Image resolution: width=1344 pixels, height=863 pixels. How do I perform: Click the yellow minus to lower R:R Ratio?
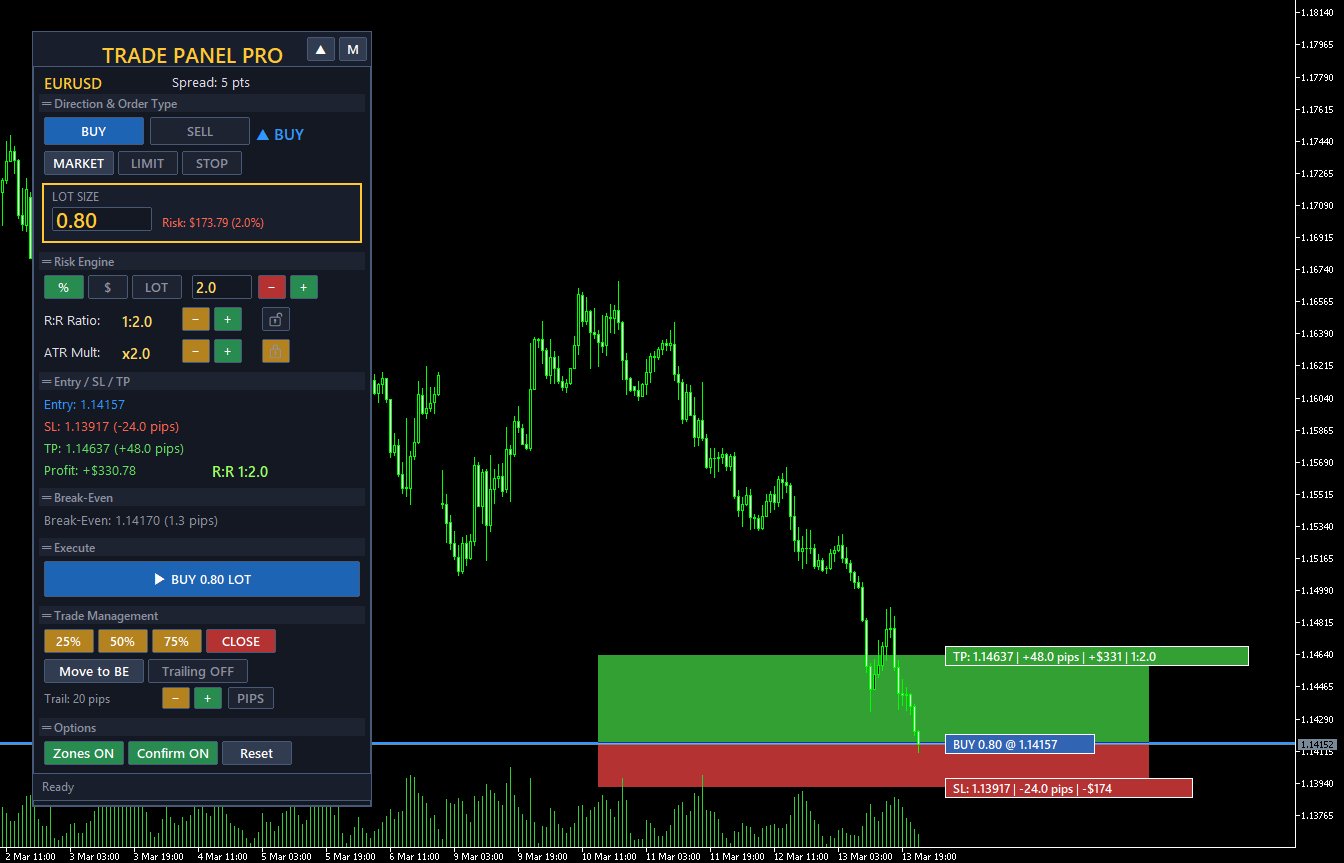[x=196, y=319]
